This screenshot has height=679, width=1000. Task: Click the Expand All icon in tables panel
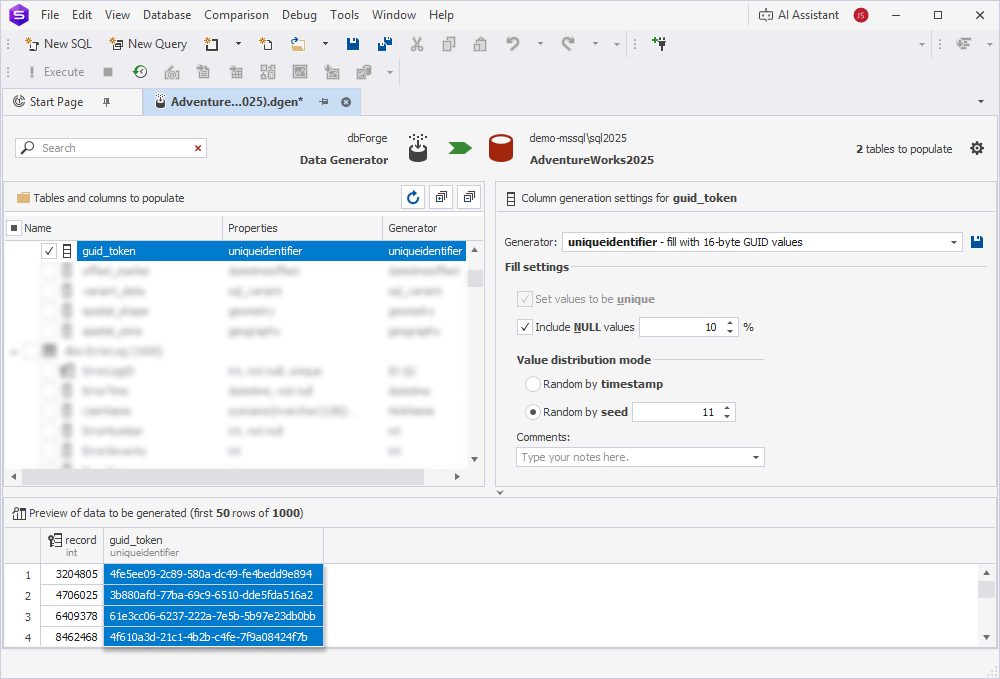(x=441, y=197)
